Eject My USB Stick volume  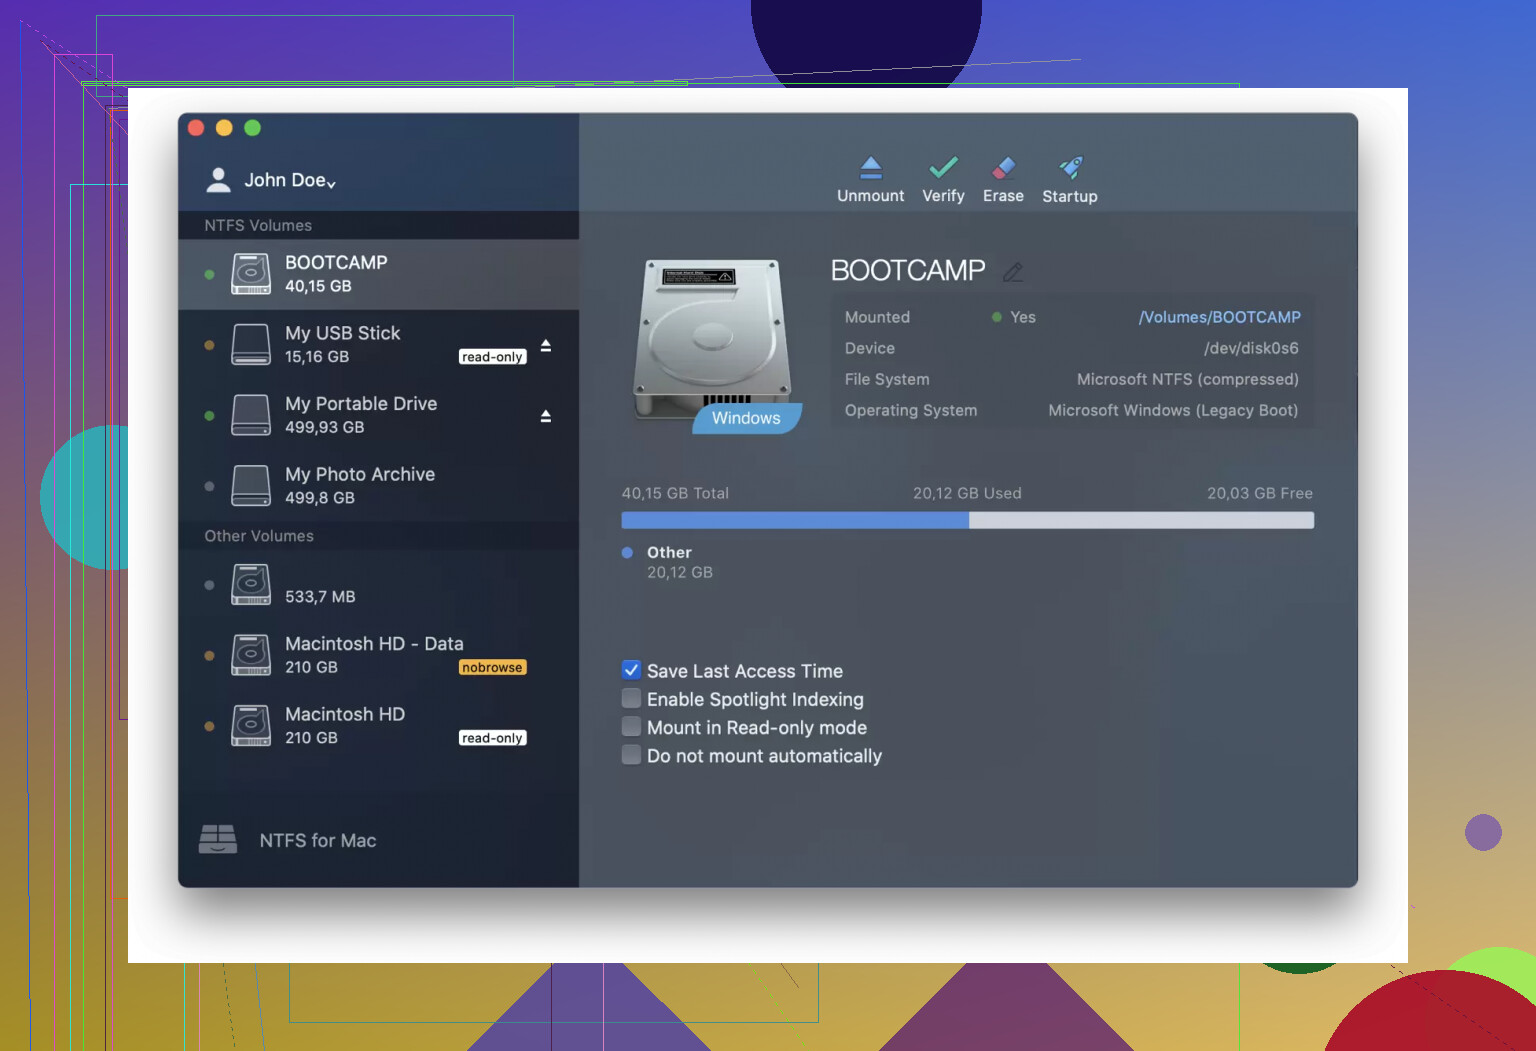pyautogui.click(x=546, y=346)
